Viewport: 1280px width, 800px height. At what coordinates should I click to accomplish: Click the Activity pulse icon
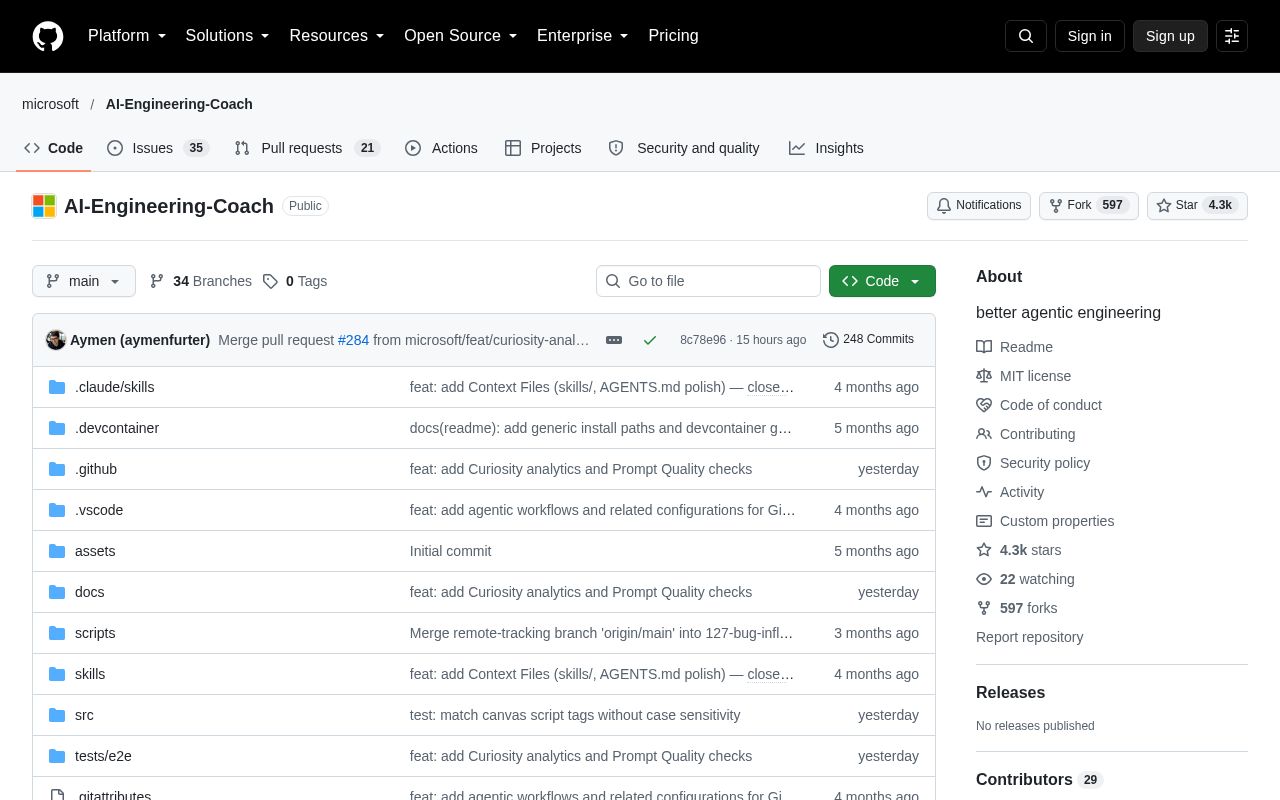coord(984,492)
